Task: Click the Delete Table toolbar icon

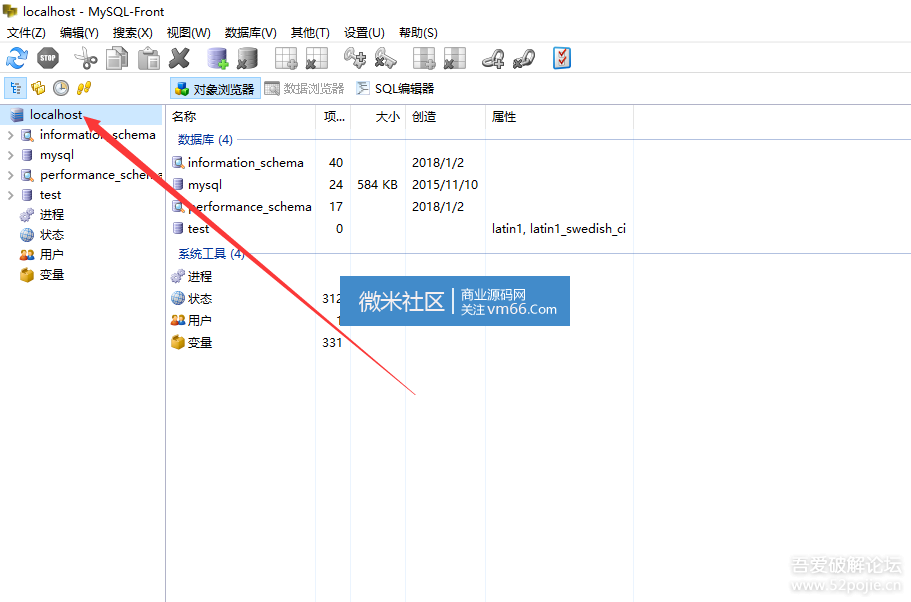Action: tap(317, 58)
